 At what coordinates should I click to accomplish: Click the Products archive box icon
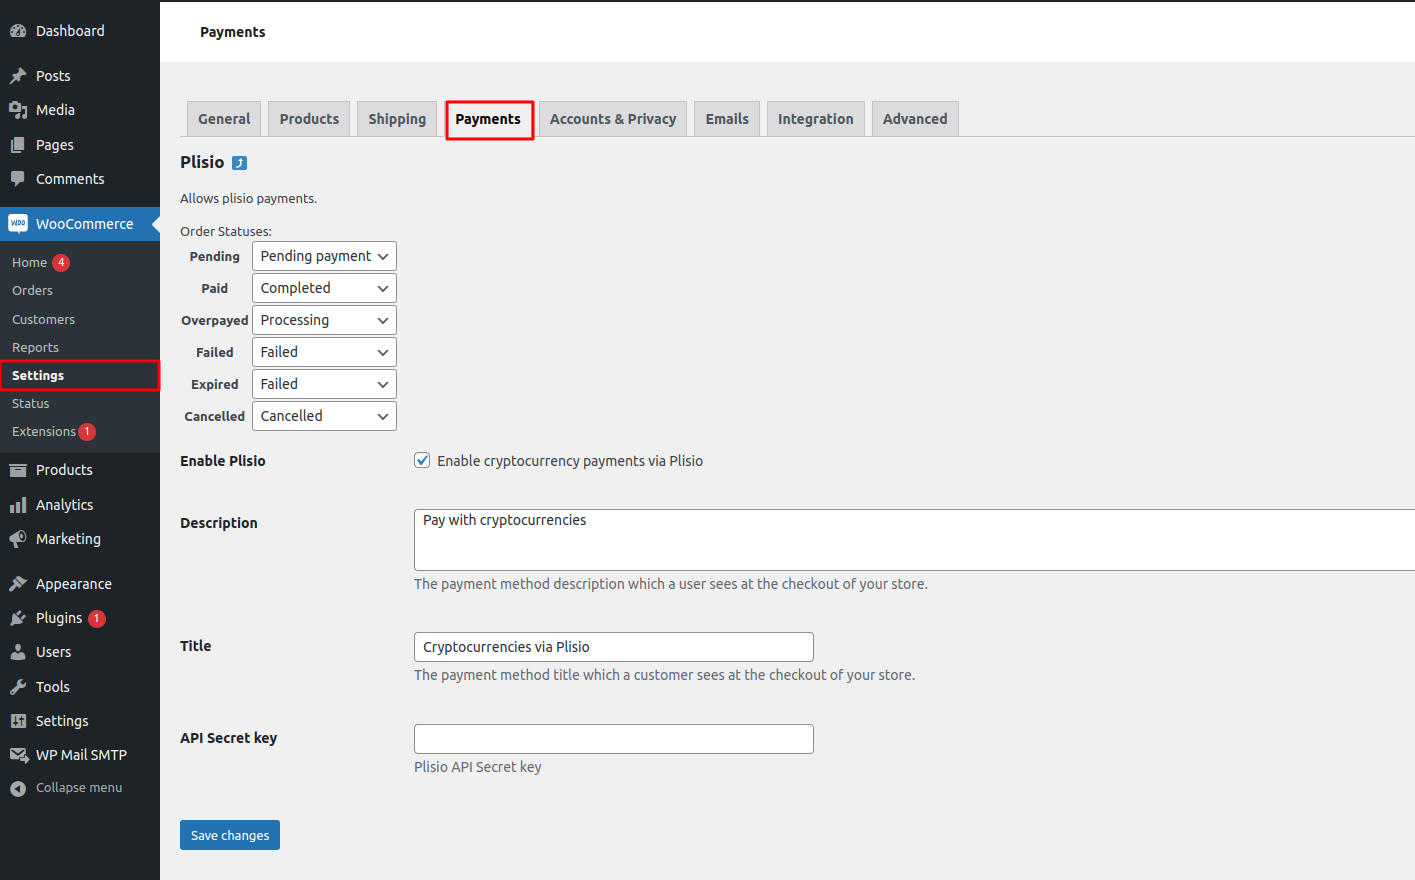18,470
